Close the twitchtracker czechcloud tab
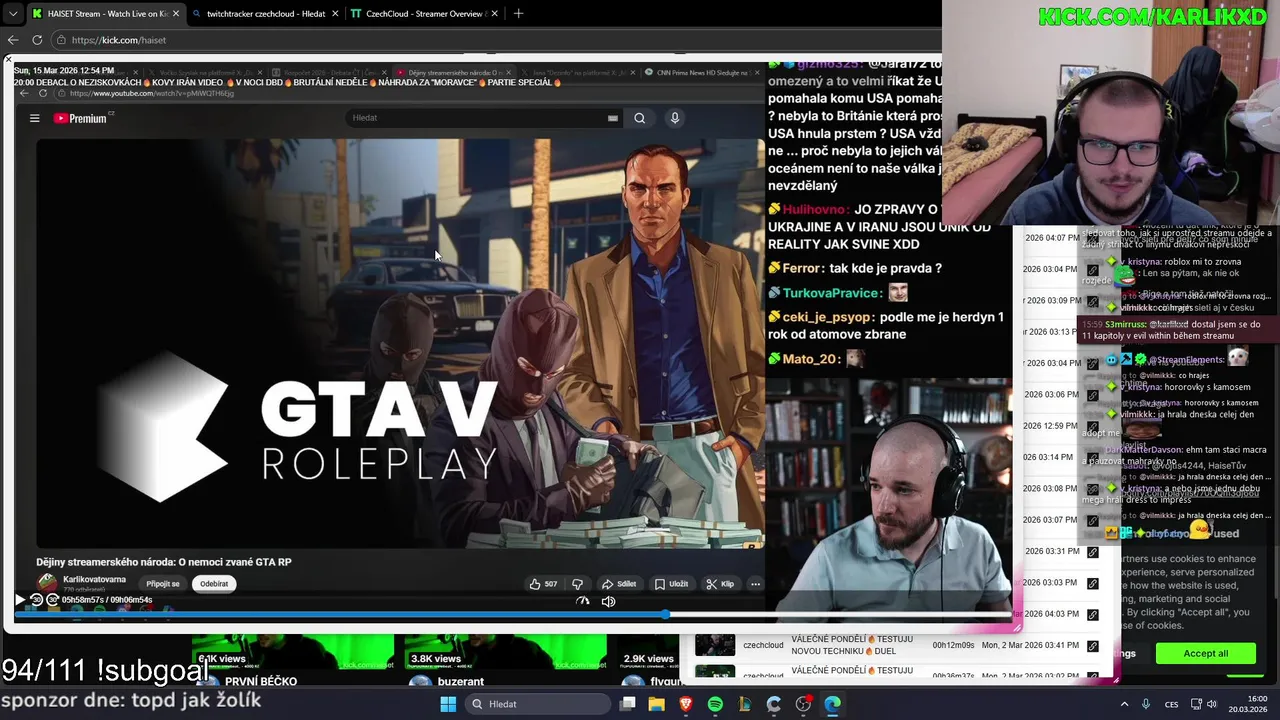1280x720 pixels. coord(334,14)
